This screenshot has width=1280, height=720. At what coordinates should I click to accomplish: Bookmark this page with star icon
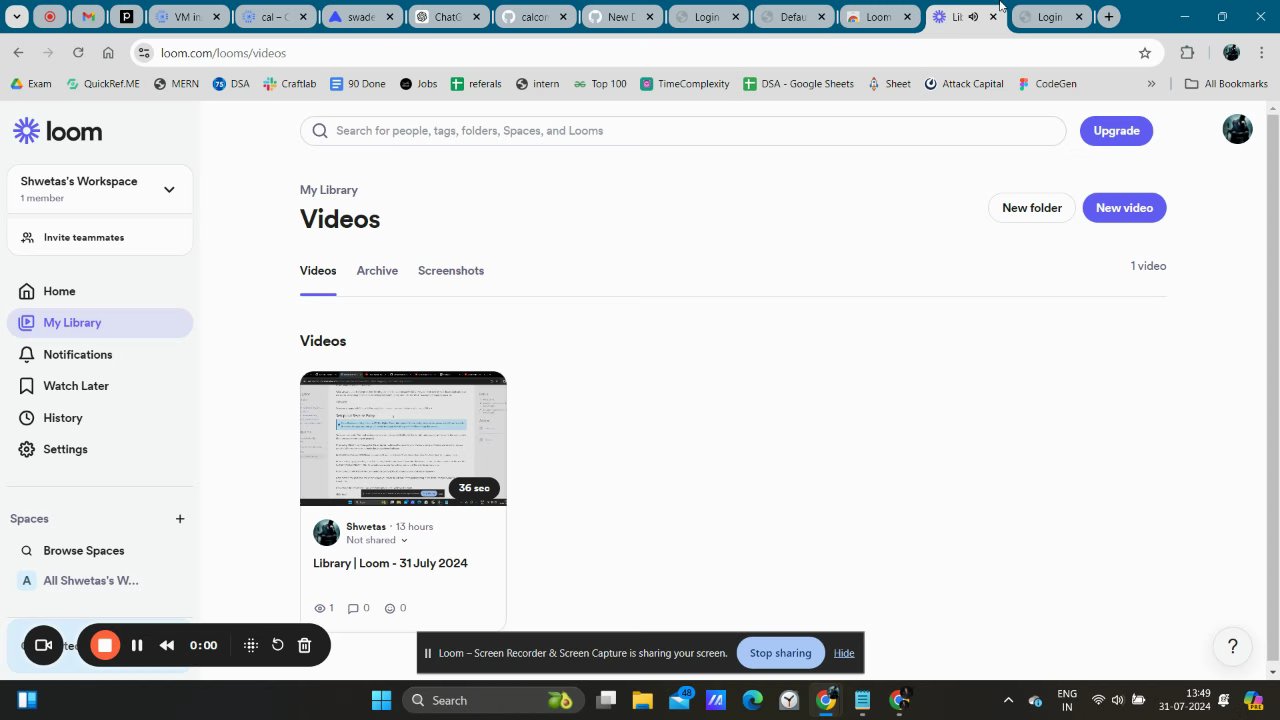pos(1145,53)
